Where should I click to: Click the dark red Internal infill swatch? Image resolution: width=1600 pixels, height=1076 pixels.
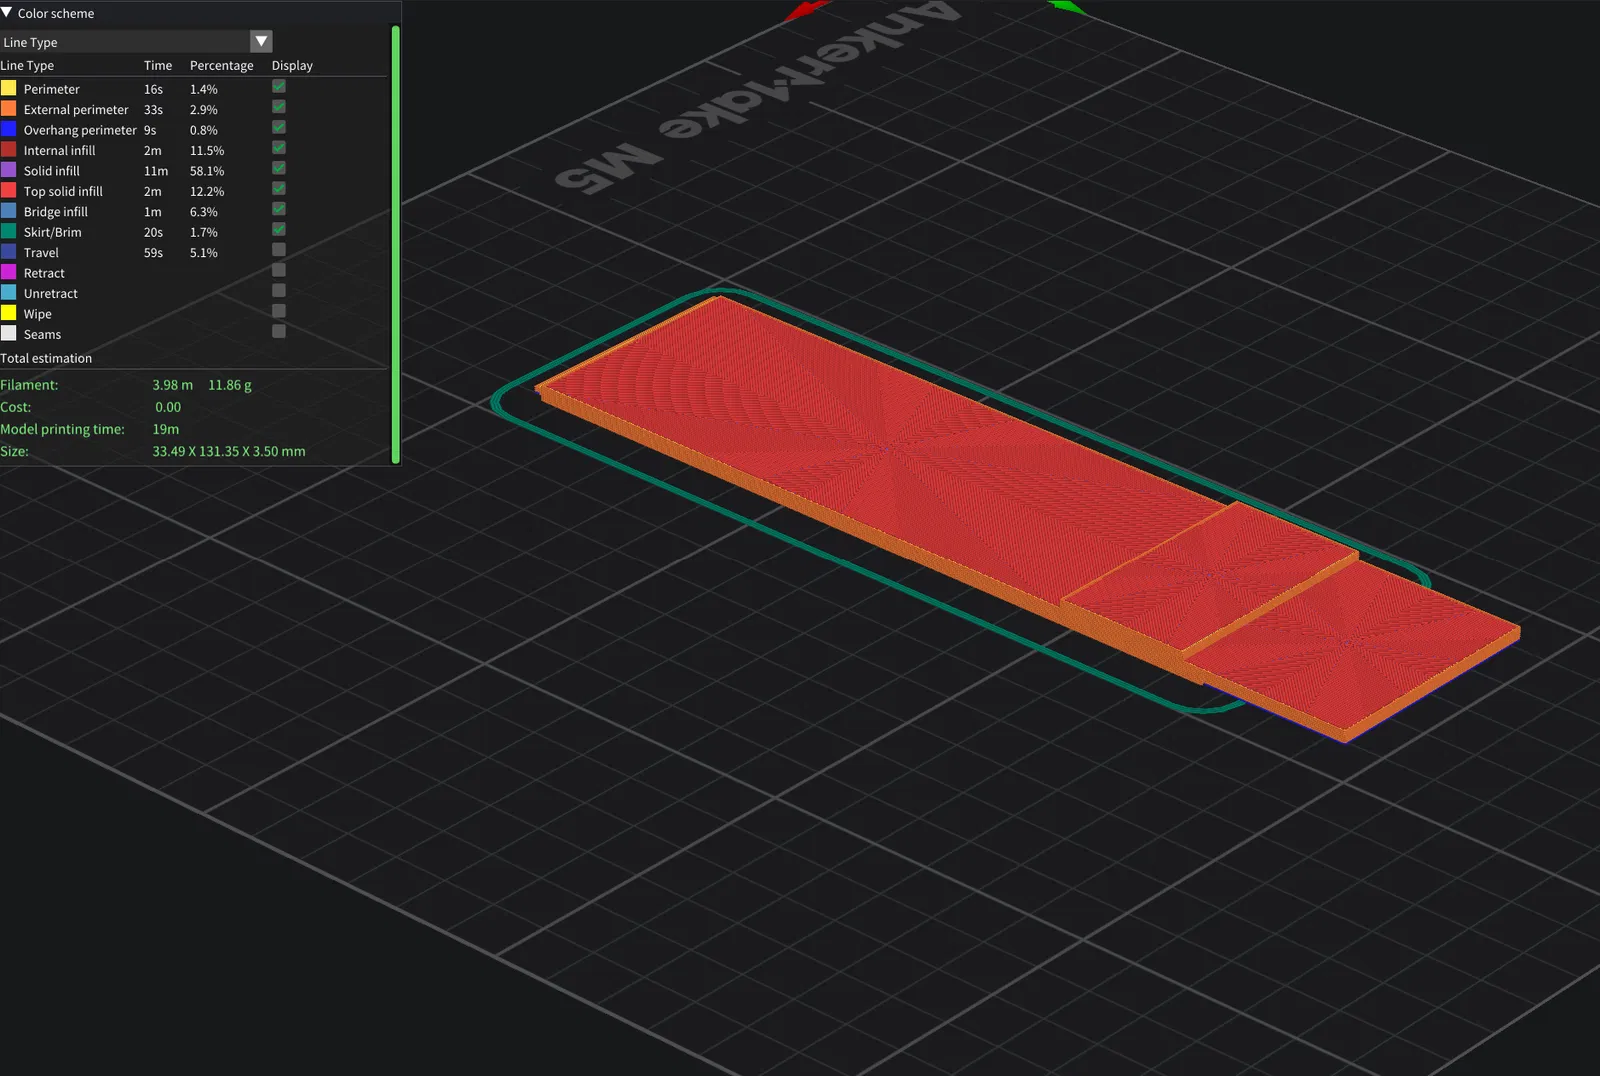9,150
